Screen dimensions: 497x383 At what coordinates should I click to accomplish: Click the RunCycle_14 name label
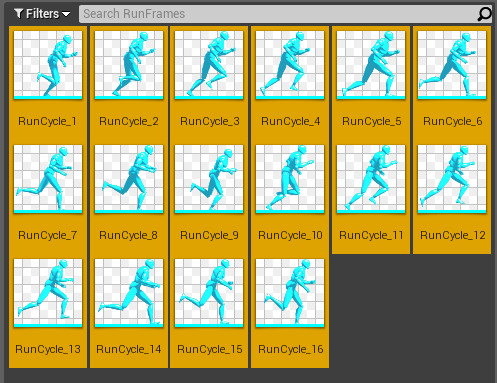tap(129, 349)
